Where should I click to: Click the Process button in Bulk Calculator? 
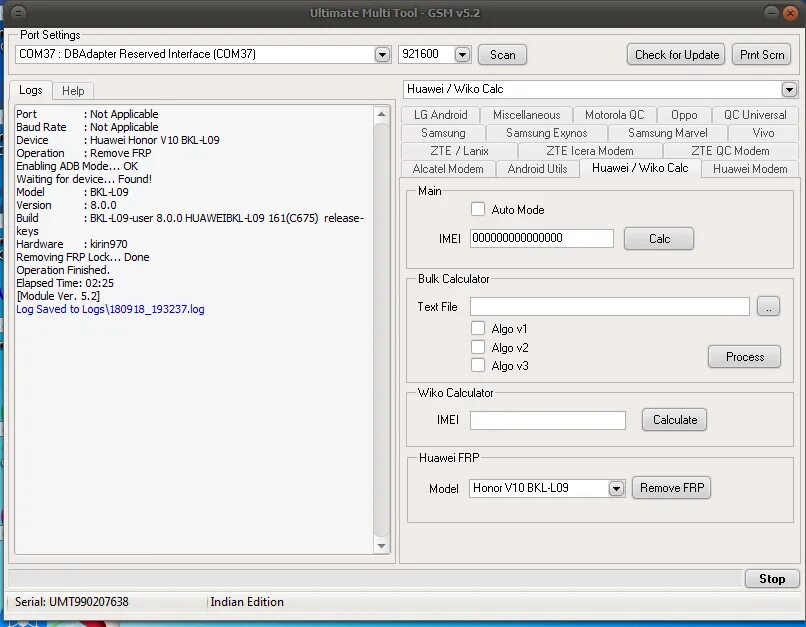coord(744,357)
